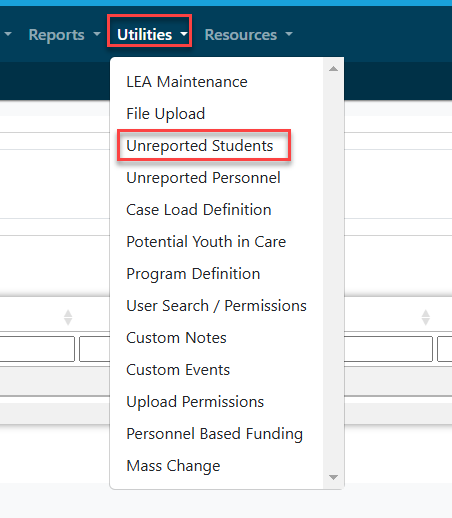
Task: Click right column sort arrows icon
Action: tap(426, 317)
